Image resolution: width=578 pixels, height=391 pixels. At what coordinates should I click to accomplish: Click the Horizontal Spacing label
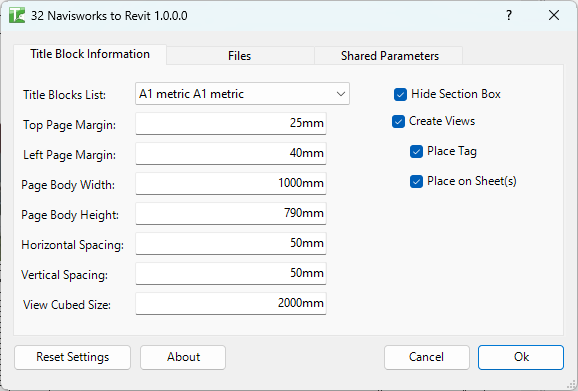73,245
